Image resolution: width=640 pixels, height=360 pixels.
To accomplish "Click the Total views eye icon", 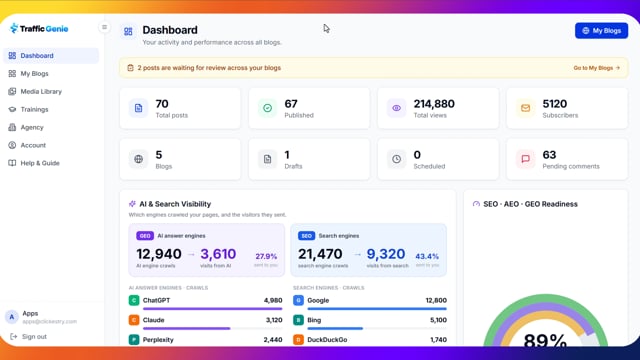I will pos(396,108).
